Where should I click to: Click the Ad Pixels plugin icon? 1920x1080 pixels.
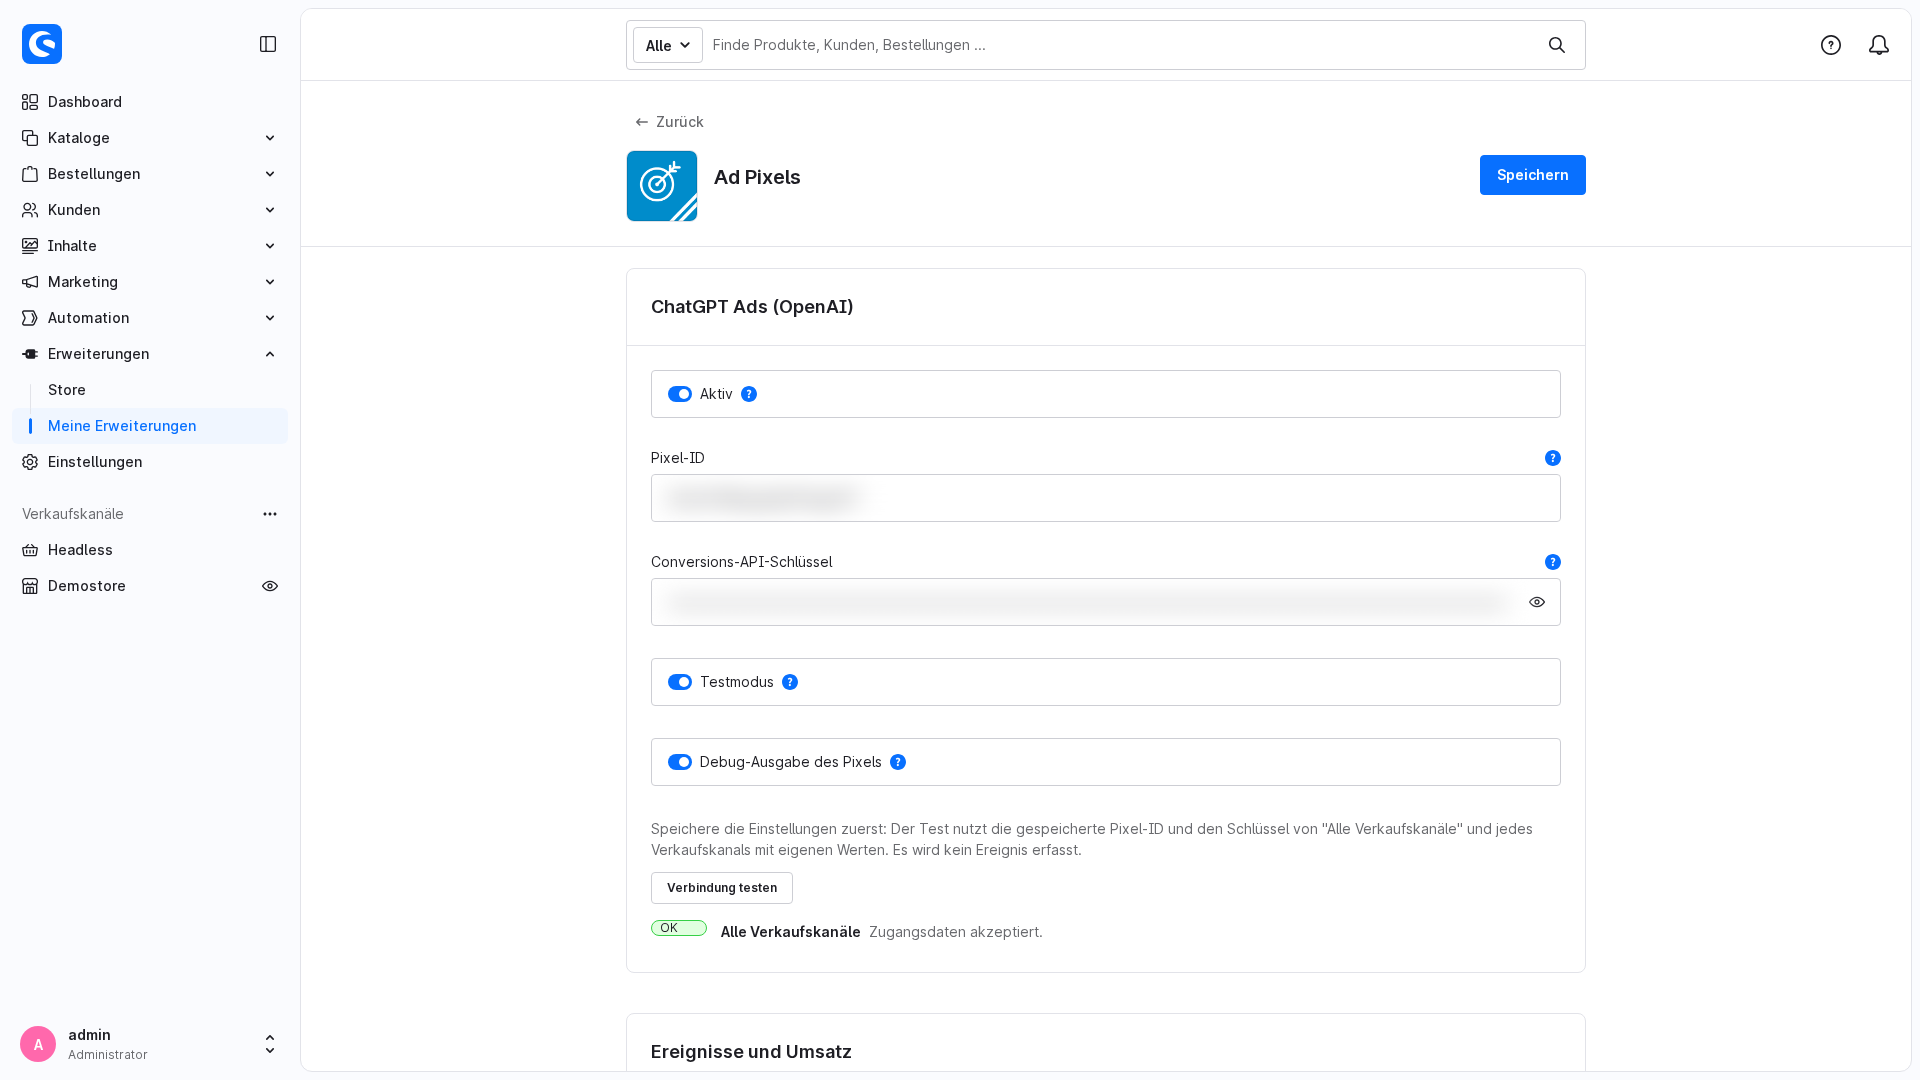[x=662, y=186]
